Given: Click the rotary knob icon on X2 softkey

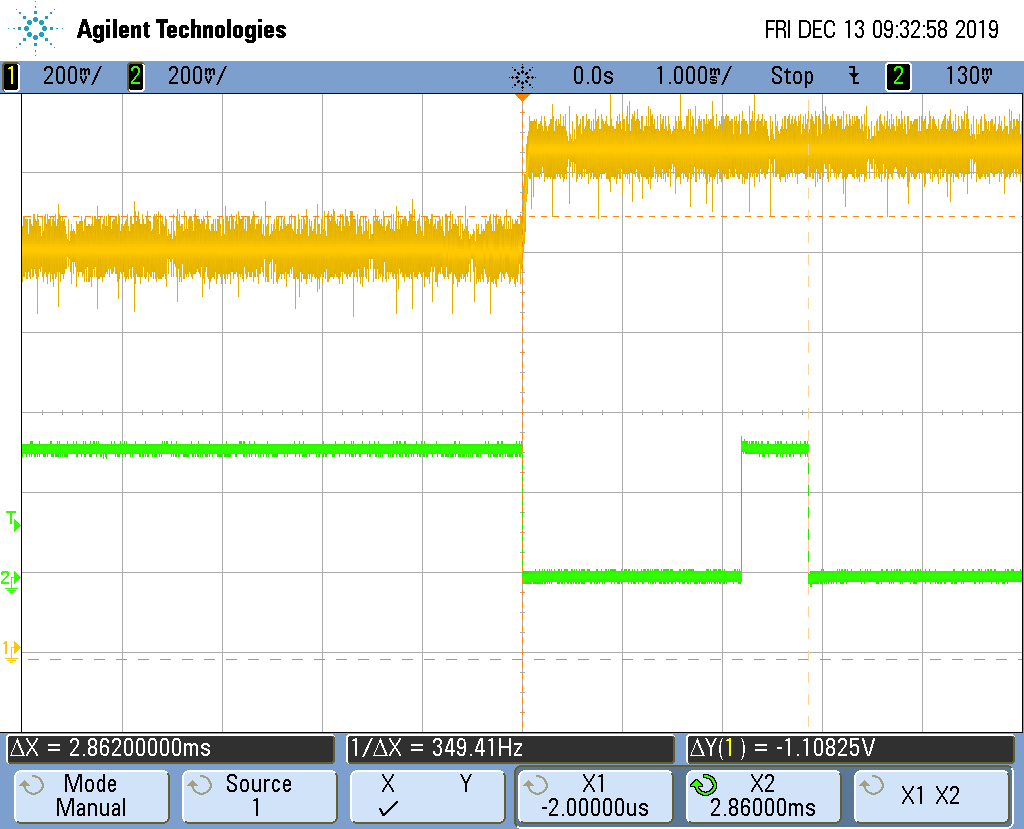Looking at the screenshot, I should point(703,785).
